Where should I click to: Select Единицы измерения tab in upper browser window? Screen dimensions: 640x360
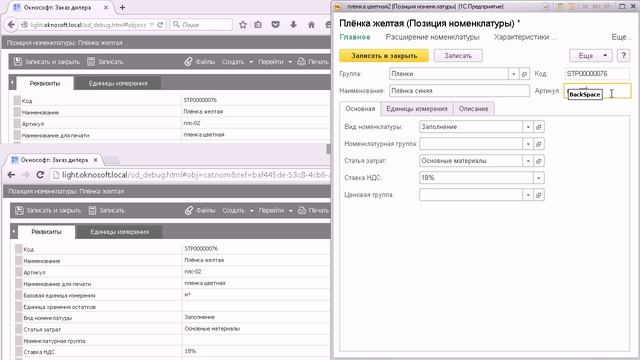(x=118, y=83)
